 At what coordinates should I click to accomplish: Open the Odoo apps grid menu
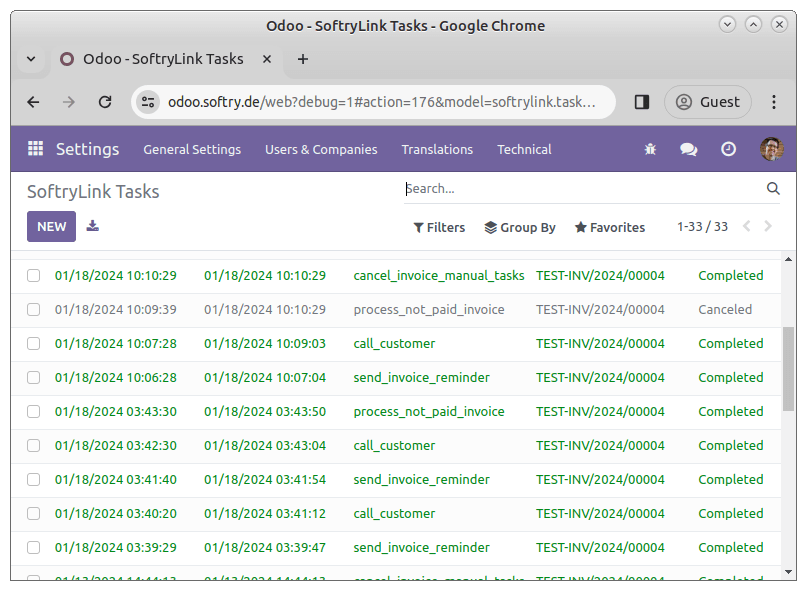pos(35,149)
